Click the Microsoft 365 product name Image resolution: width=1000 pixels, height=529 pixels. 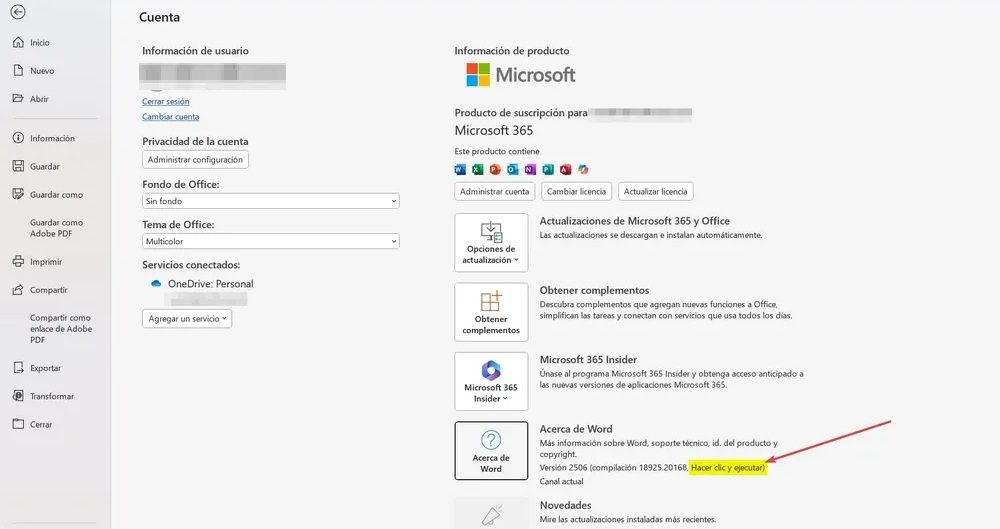(x=494, y=130)
